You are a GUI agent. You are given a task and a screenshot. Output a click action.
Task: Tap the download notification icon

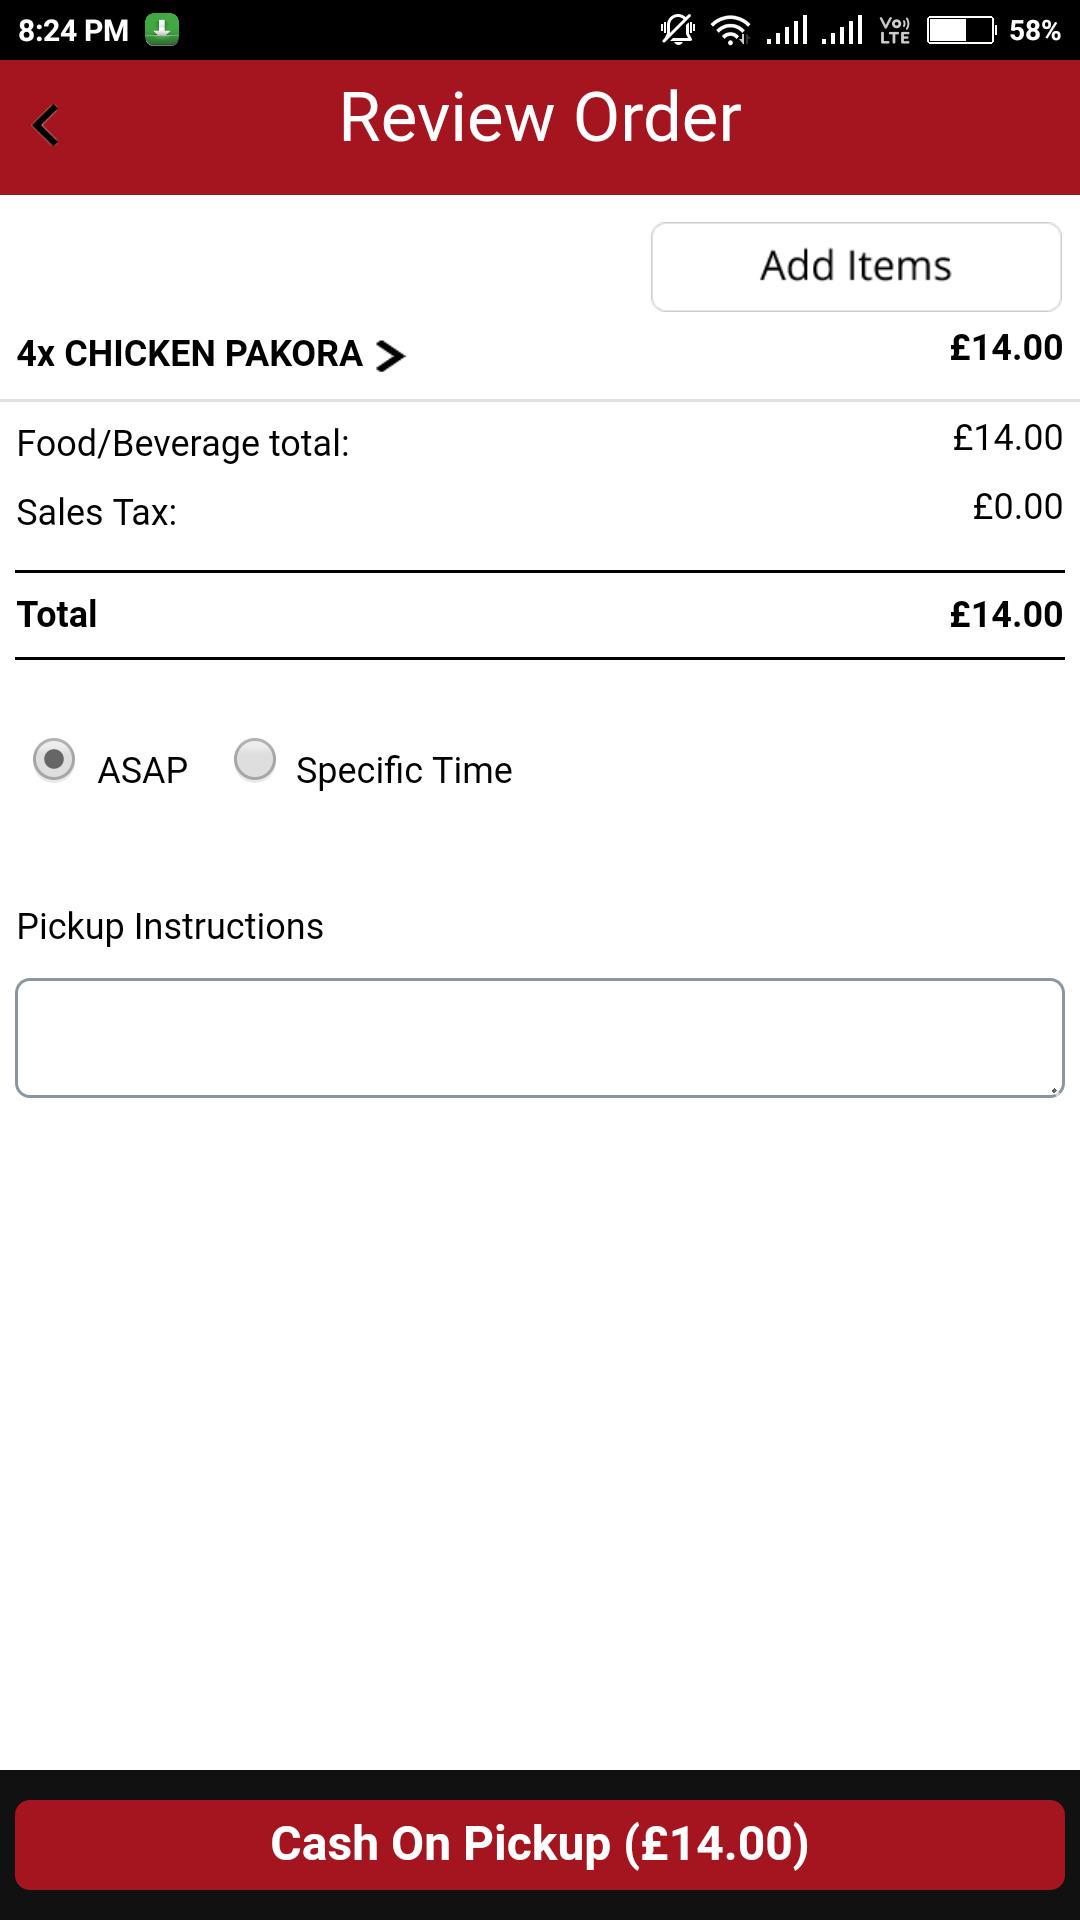(x=162, y=30)
